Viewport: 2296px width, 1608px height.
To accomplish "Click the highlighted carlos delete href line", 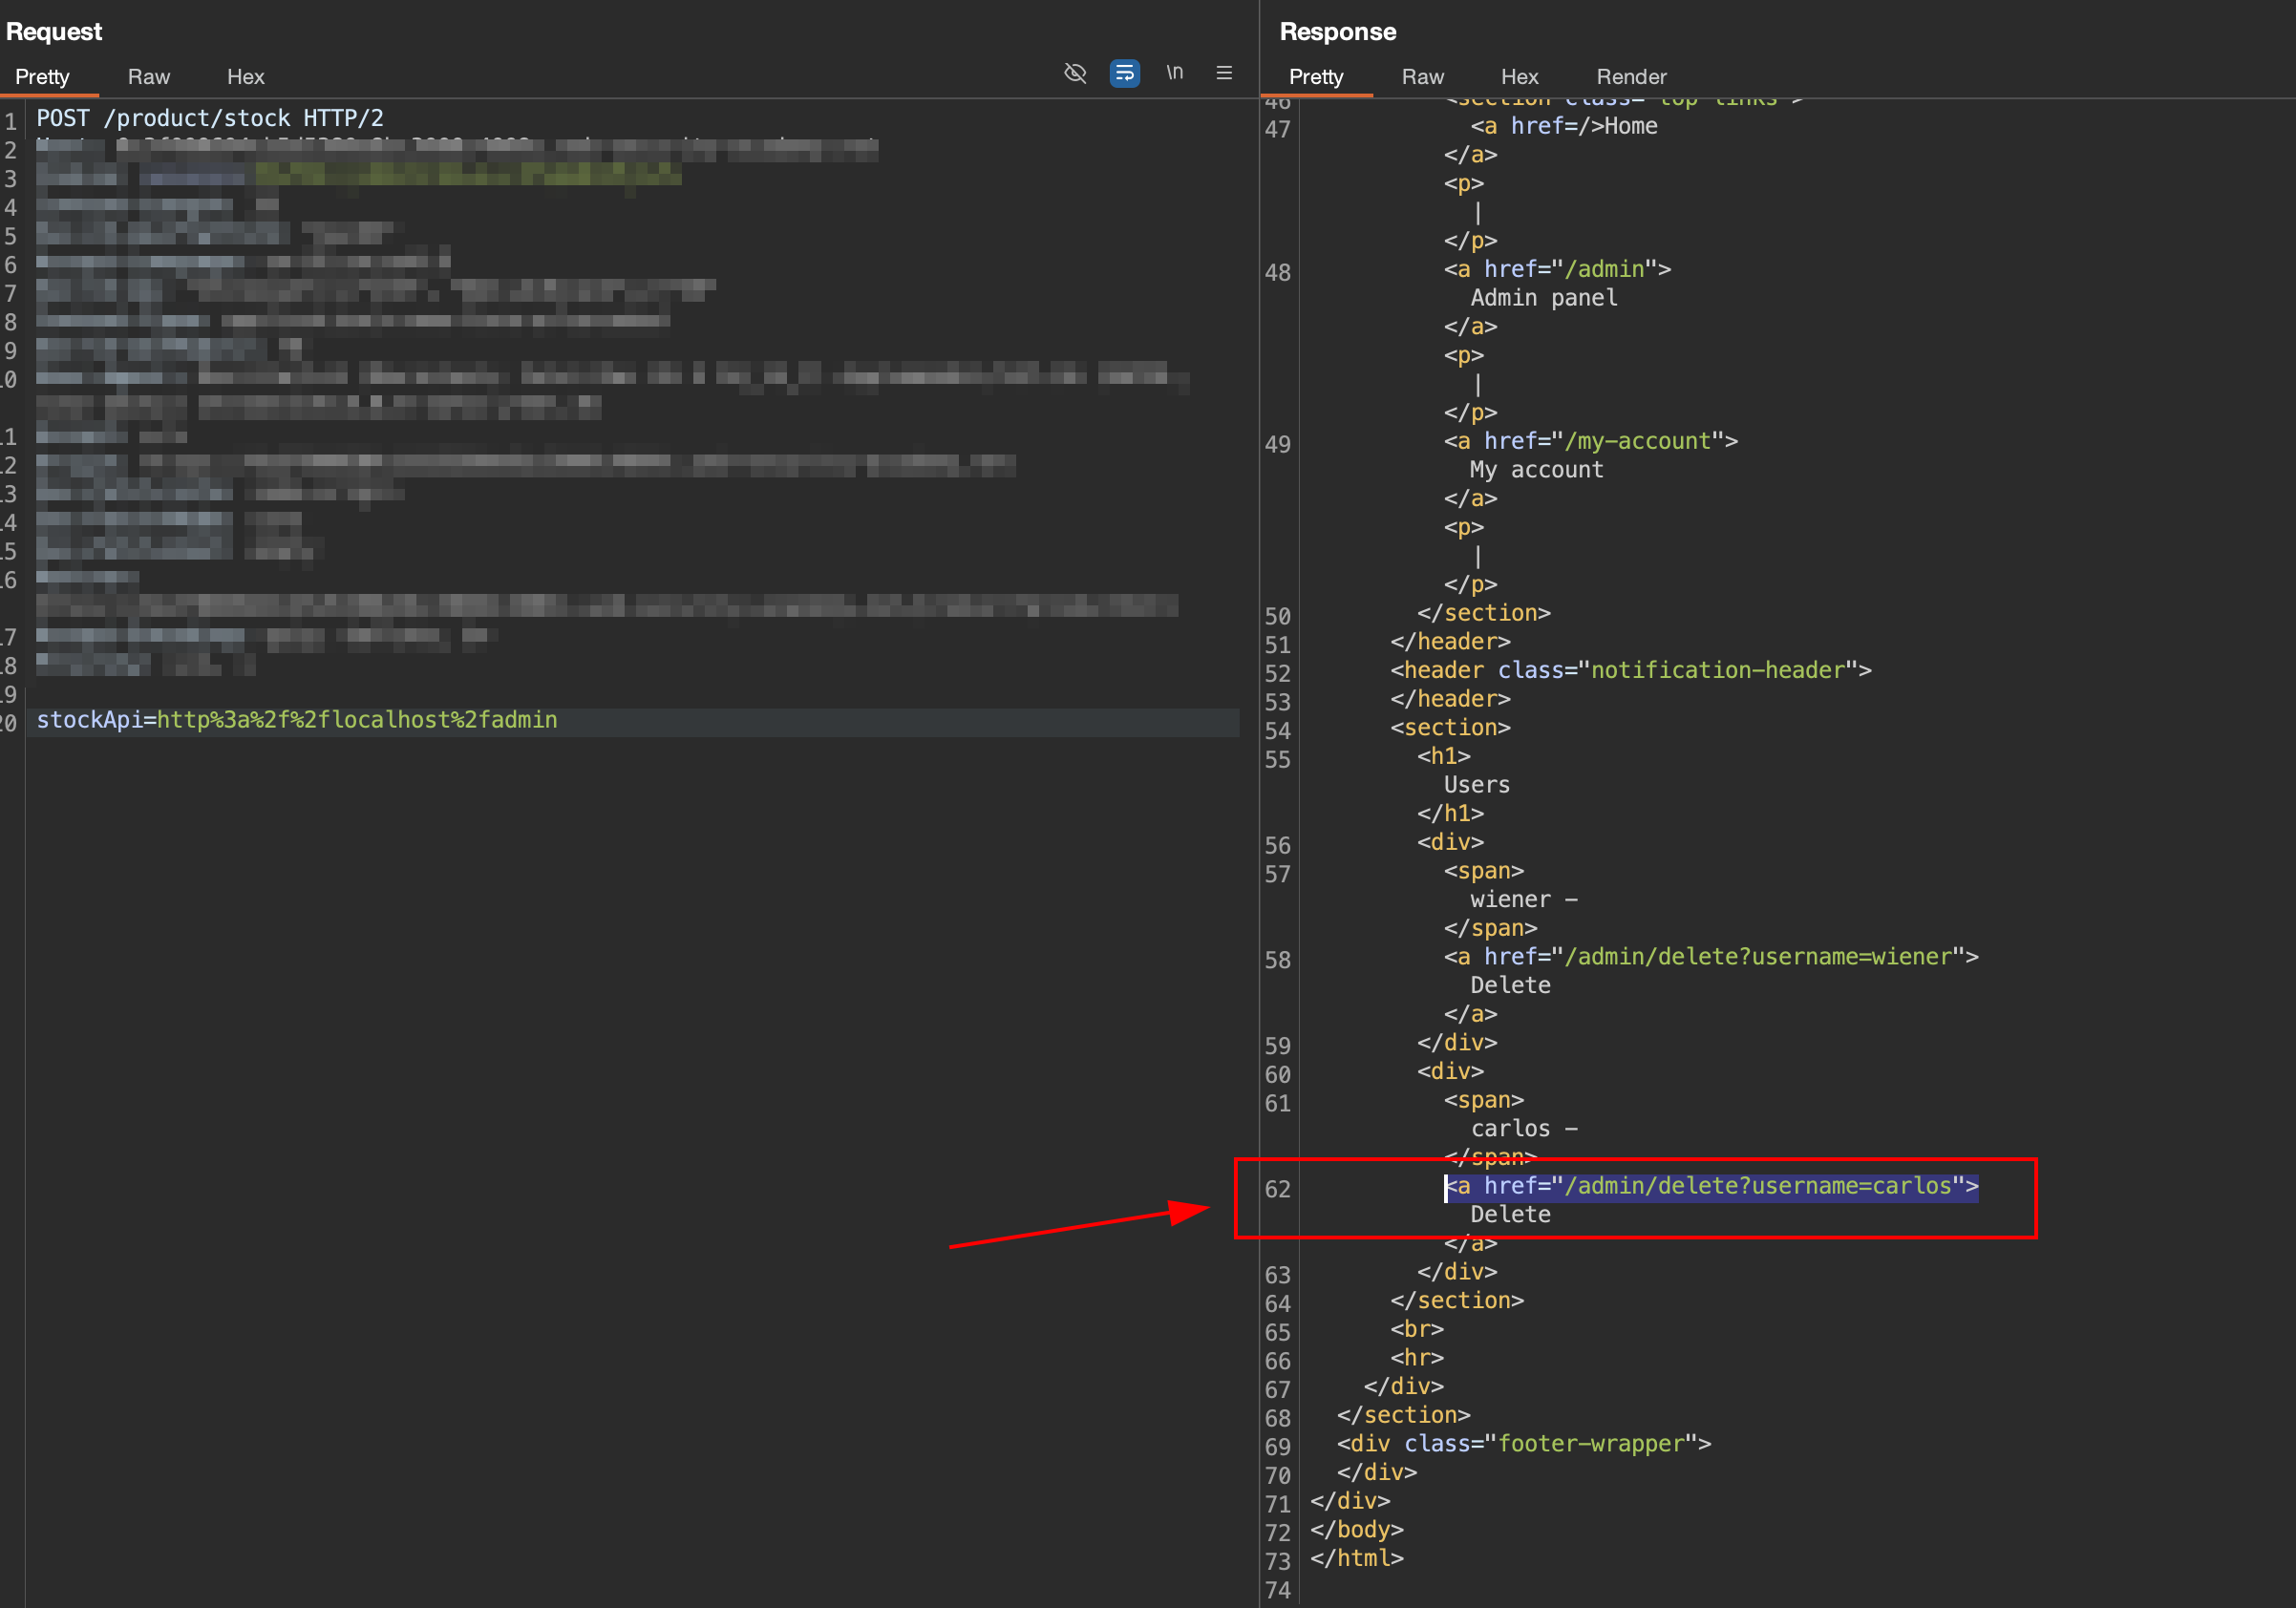I will (1711, 1186).
